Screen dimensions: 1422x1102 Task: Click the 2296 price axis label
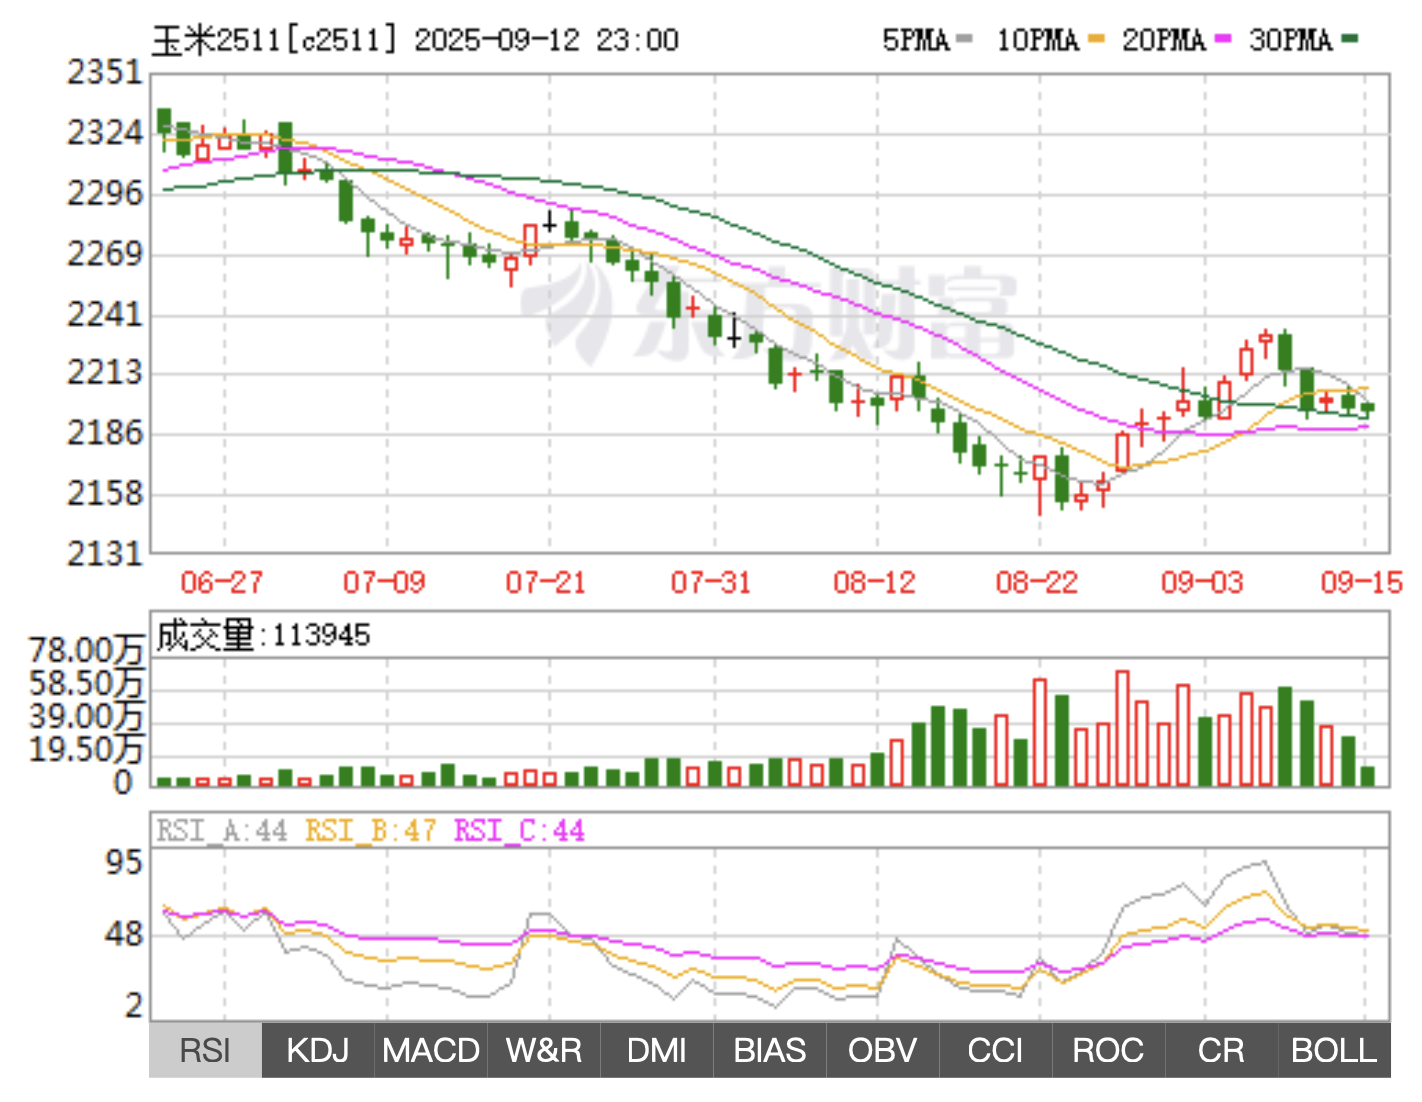105,192
